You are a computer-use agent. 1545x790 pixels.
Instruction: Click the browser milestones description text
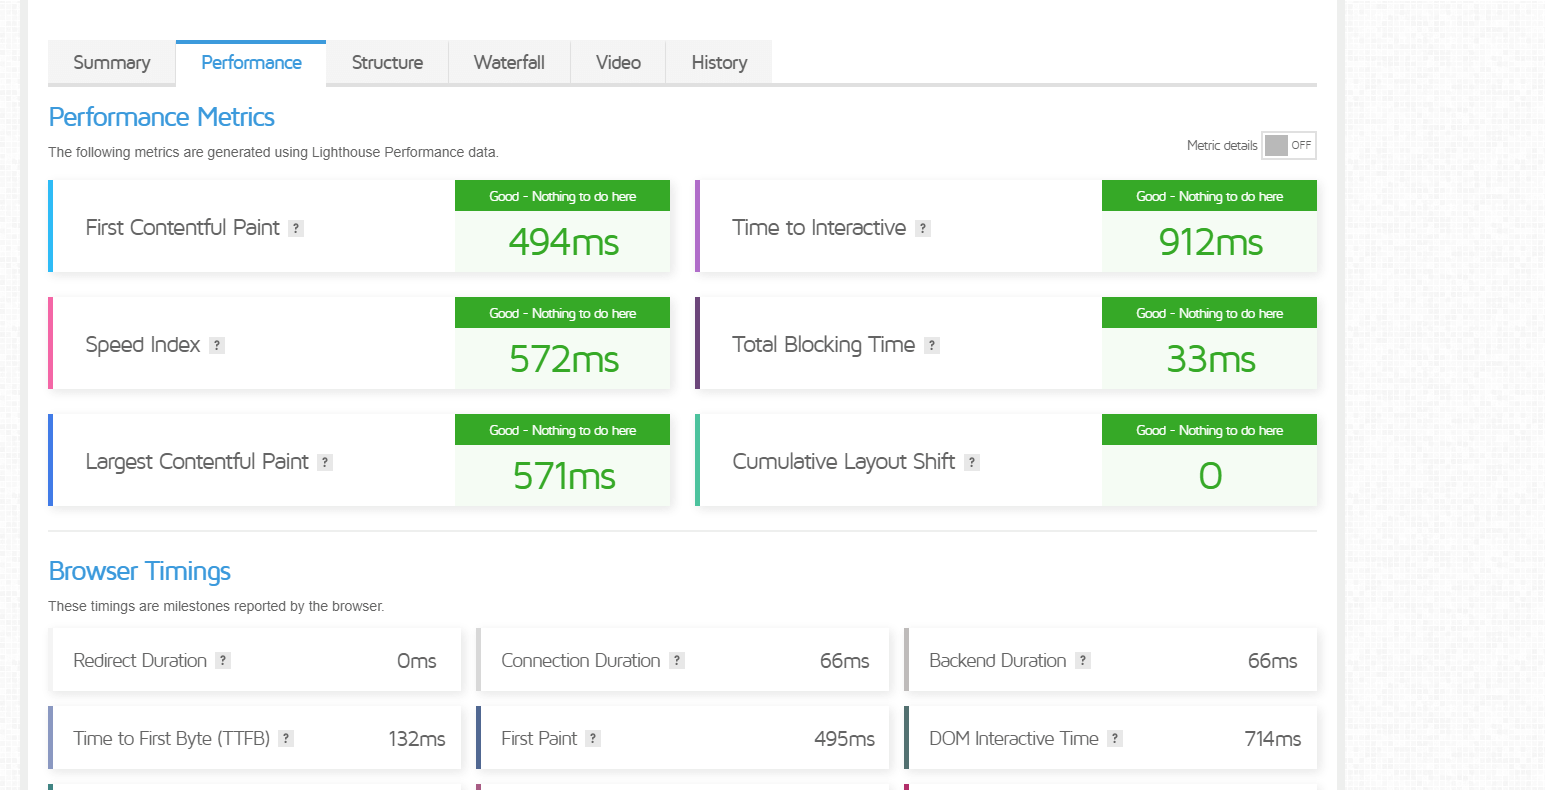click(216, 606)
